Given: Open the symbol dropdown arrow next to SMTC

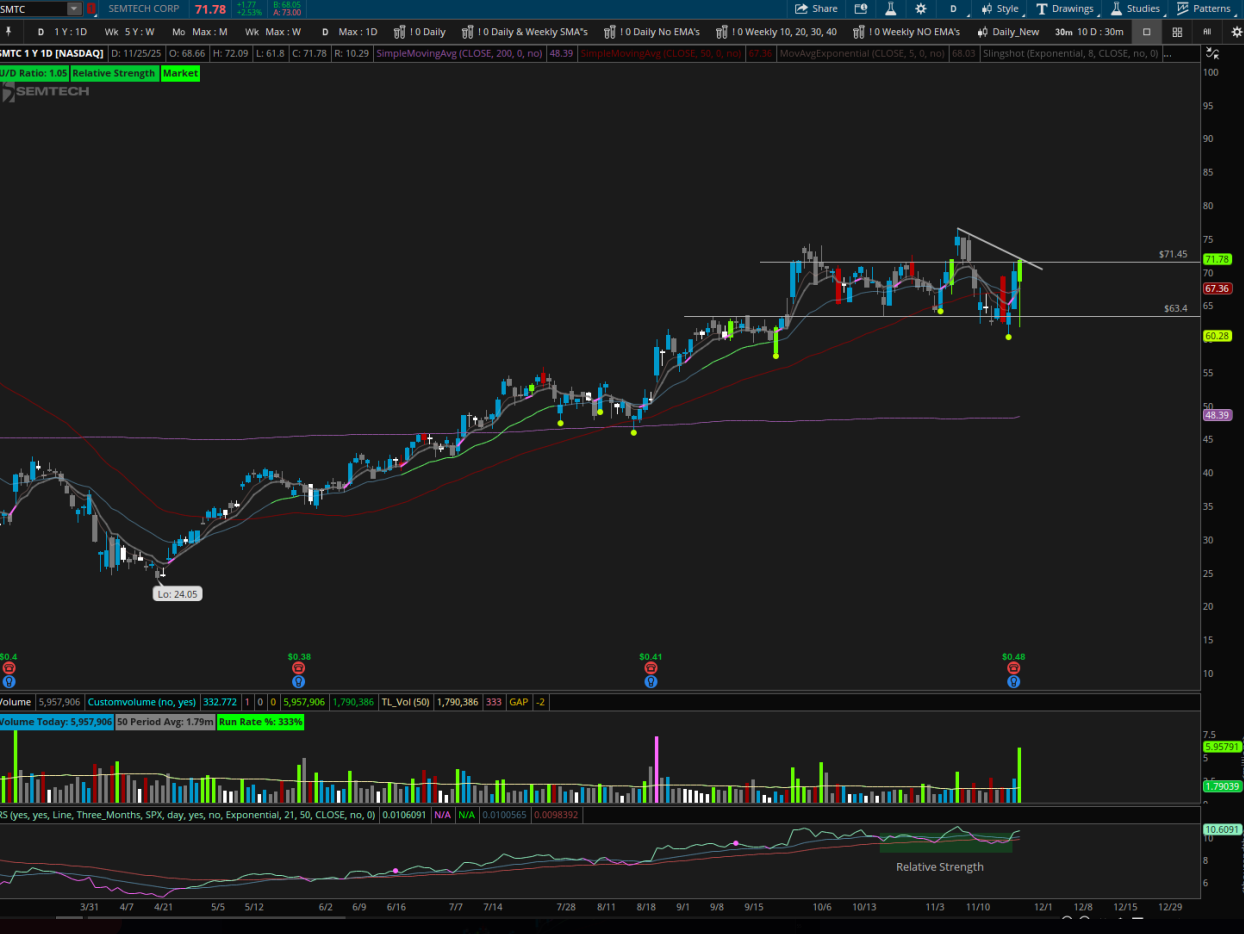Looking at the screenshot, I should [x=75, y=8].
